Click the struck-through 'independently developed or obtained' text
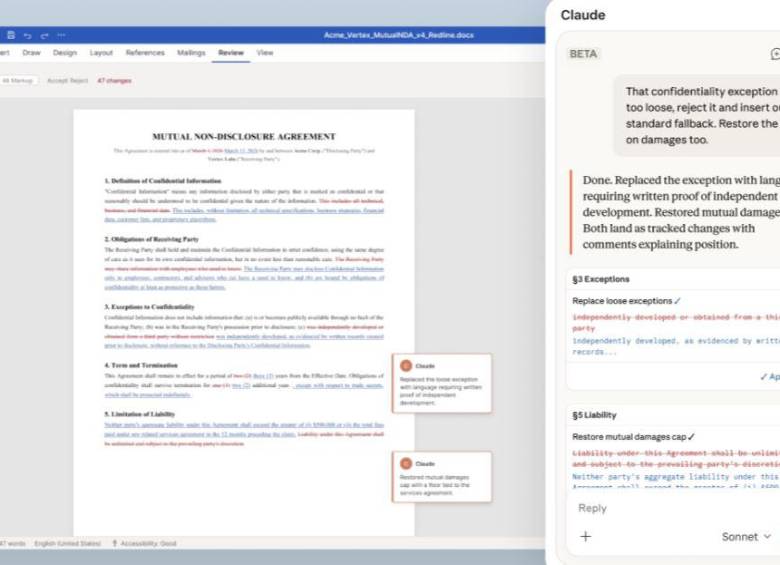The height and width of the screenshot is (565, 780). point(676,322)
